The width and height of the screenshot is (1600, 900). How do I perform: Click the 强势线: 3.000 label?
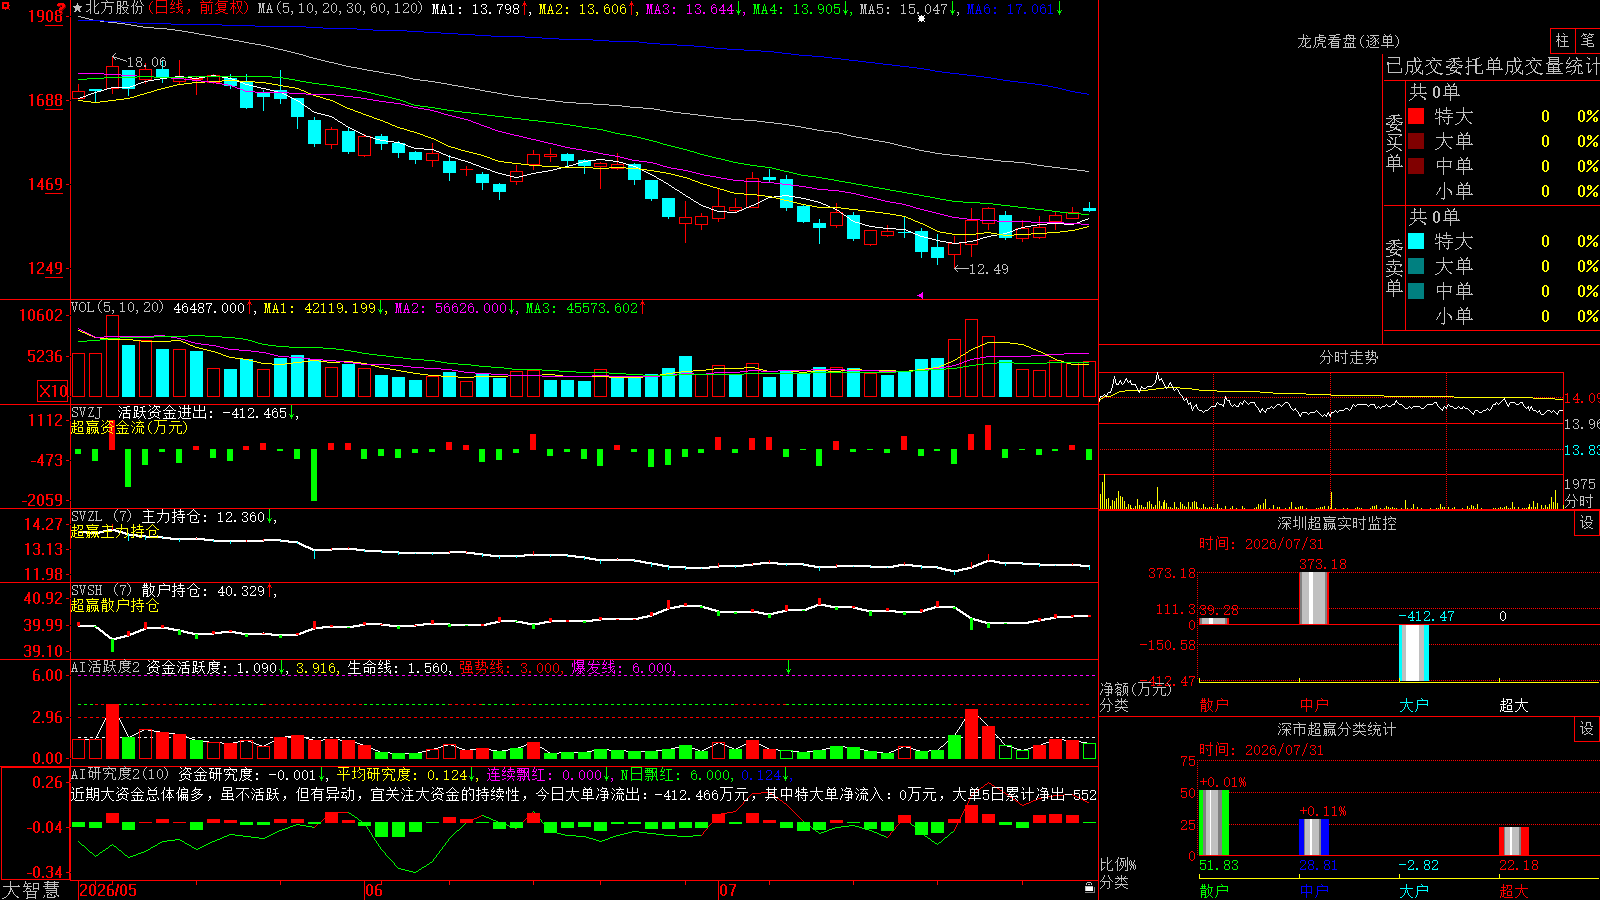coord(510,668)
